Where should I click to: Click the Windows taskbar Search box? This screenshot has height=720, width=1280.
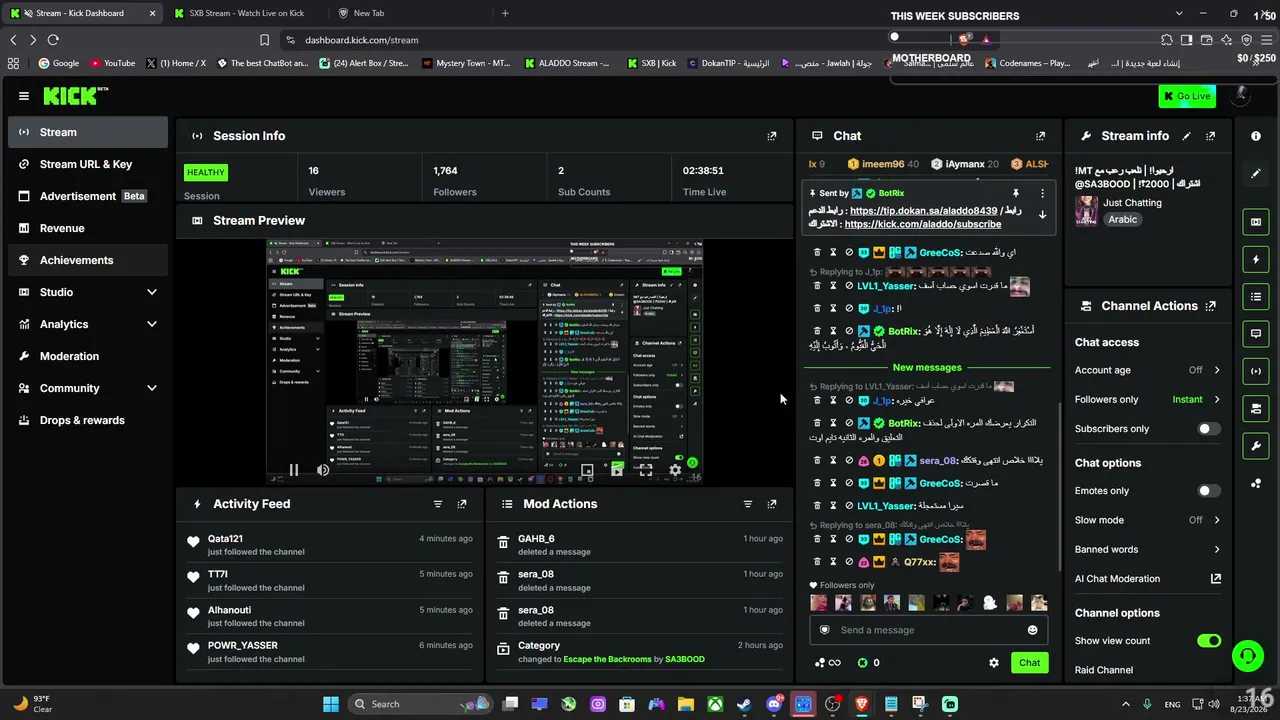[x=419, y=704]
